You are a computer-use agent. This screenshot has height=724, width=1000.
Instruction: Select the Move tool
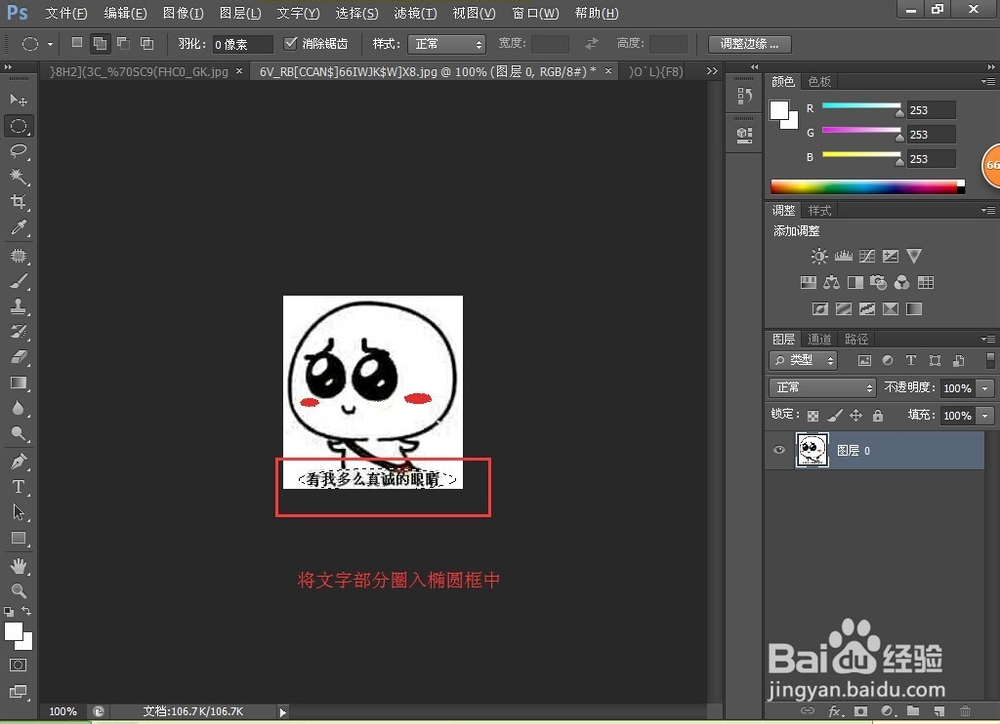click(18, 100)
